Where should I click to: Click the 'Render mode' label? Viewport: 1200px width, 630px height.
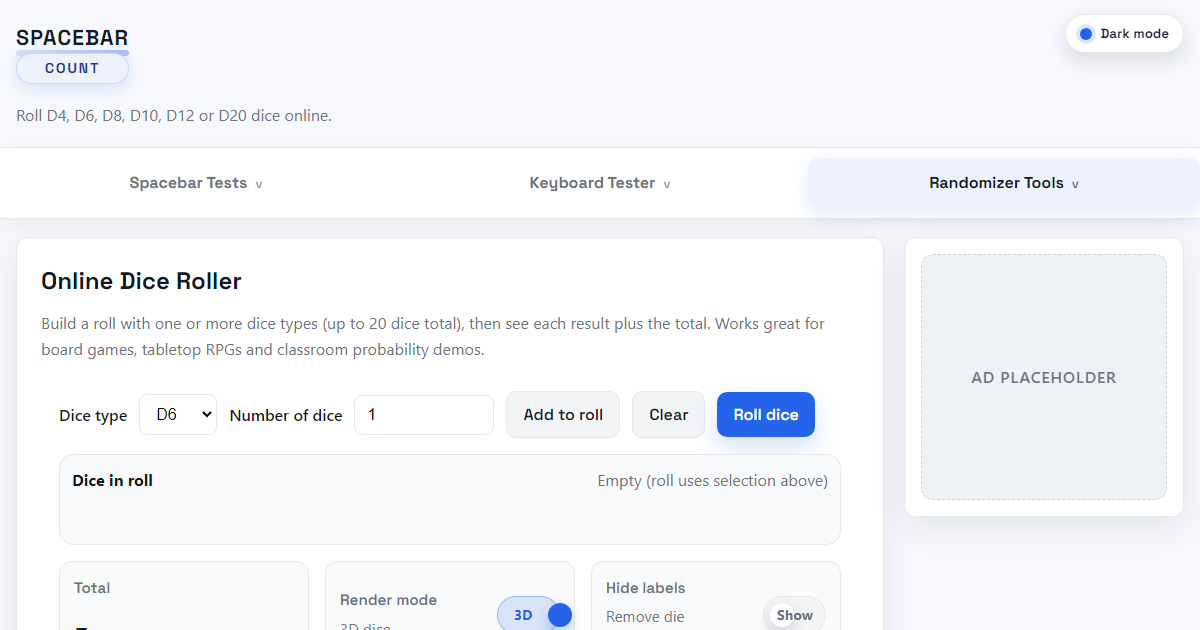click(388, 600)
